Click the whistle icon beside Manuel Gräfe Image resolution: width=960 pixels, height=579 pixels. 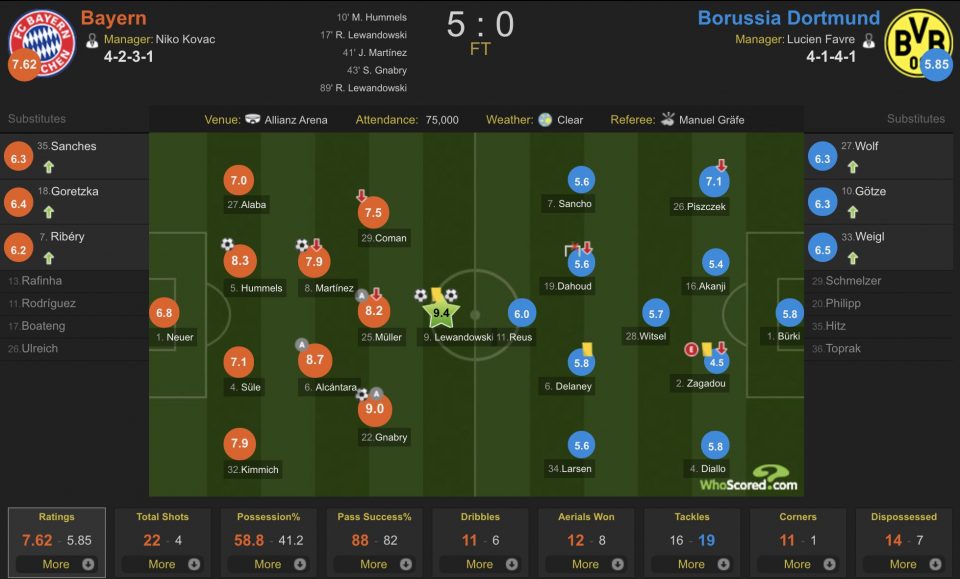(x=667, y=120)
